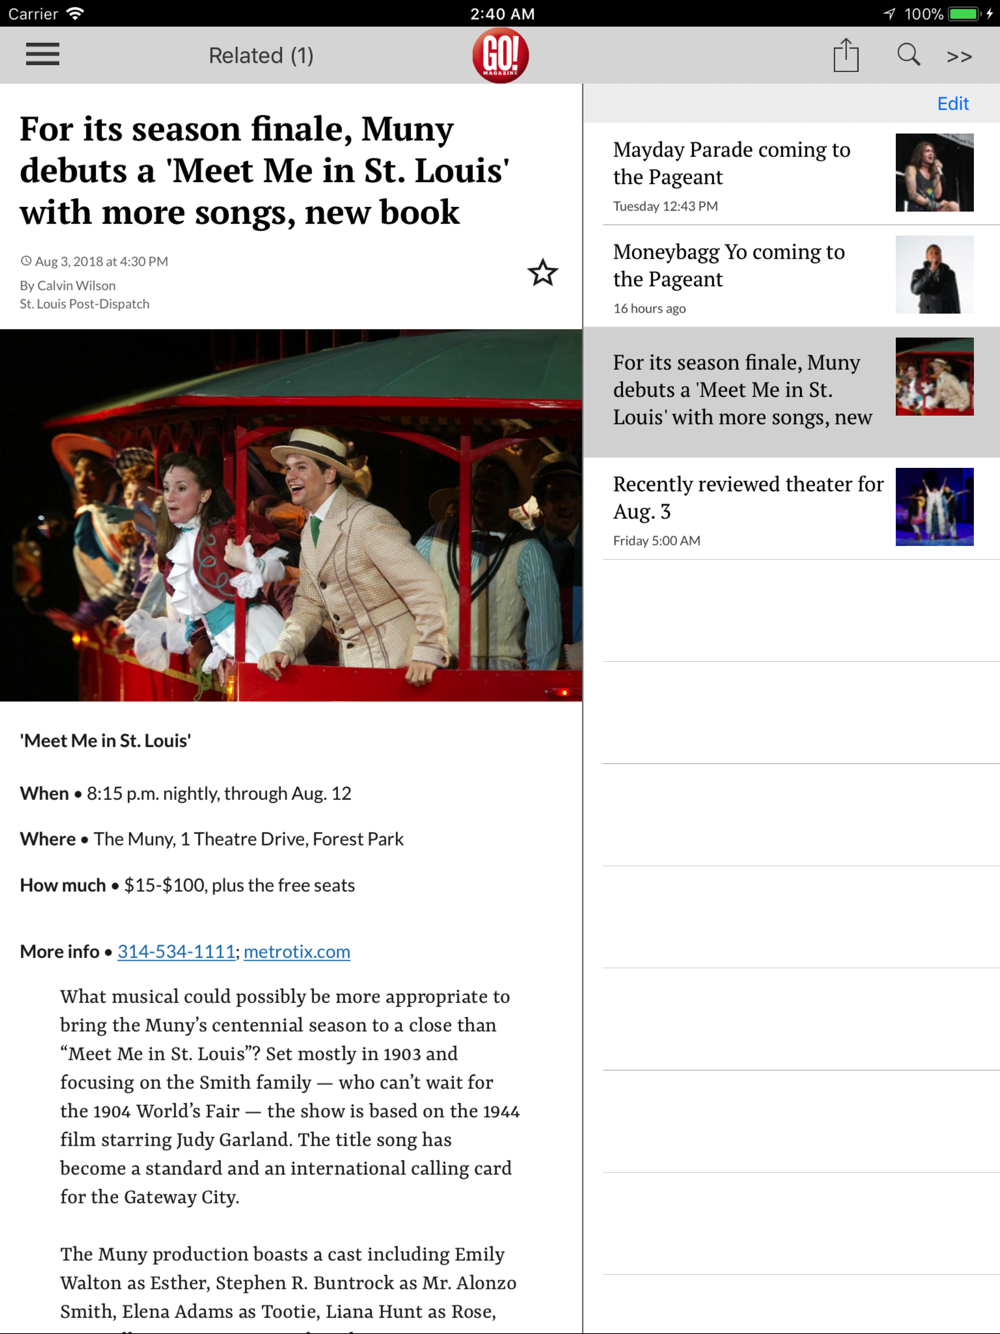Tap the Mayday Parade singer thumbnail
This screenshot has width=1000, height=1334.
934,172
